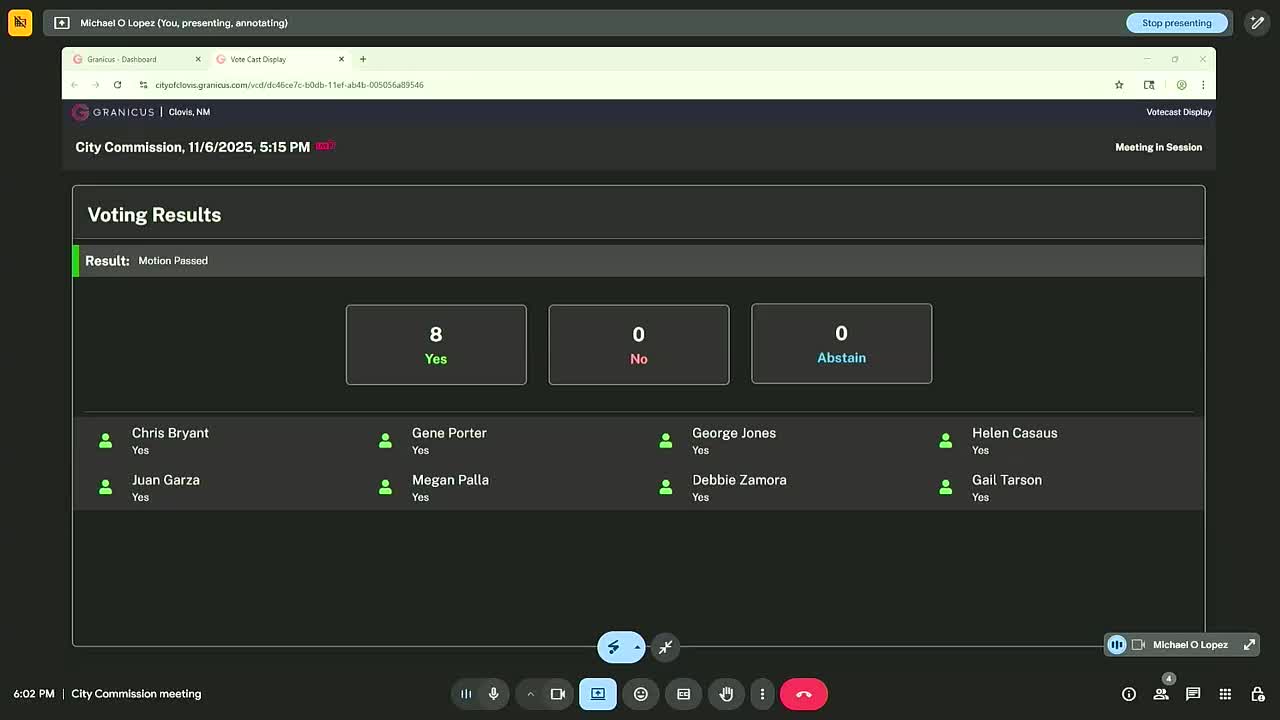
Task: Raise your hand in the meeting
Action: (726, 694)
